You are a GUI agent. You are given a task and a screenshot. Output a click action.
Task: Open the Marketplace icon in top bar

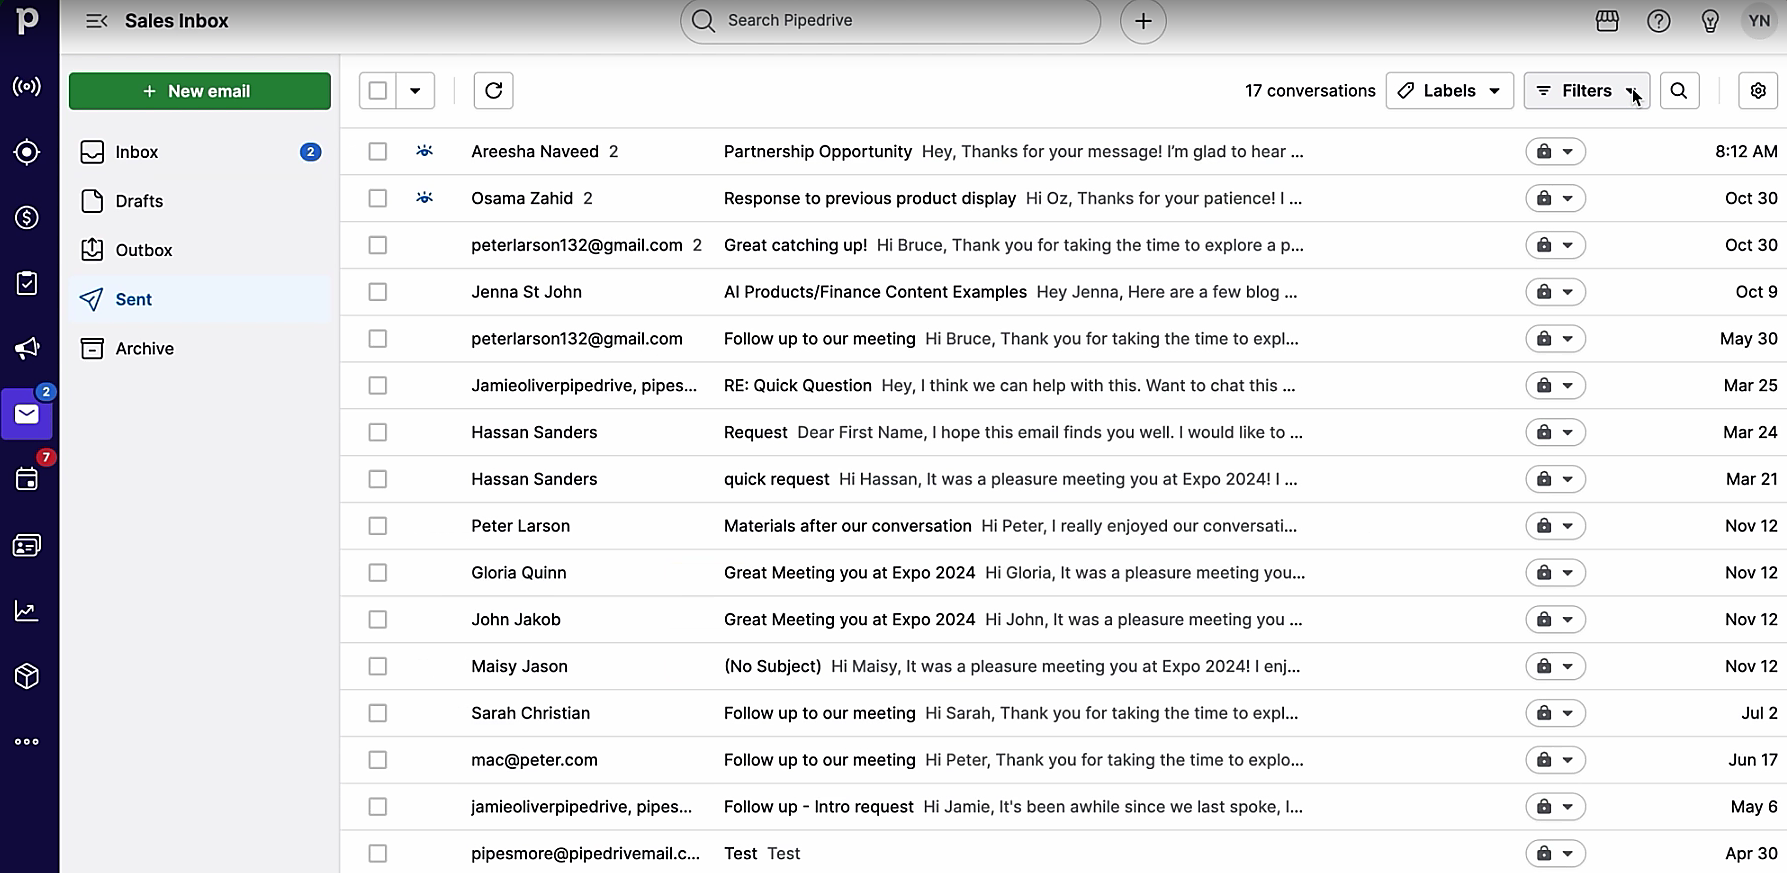(1607, 21)
